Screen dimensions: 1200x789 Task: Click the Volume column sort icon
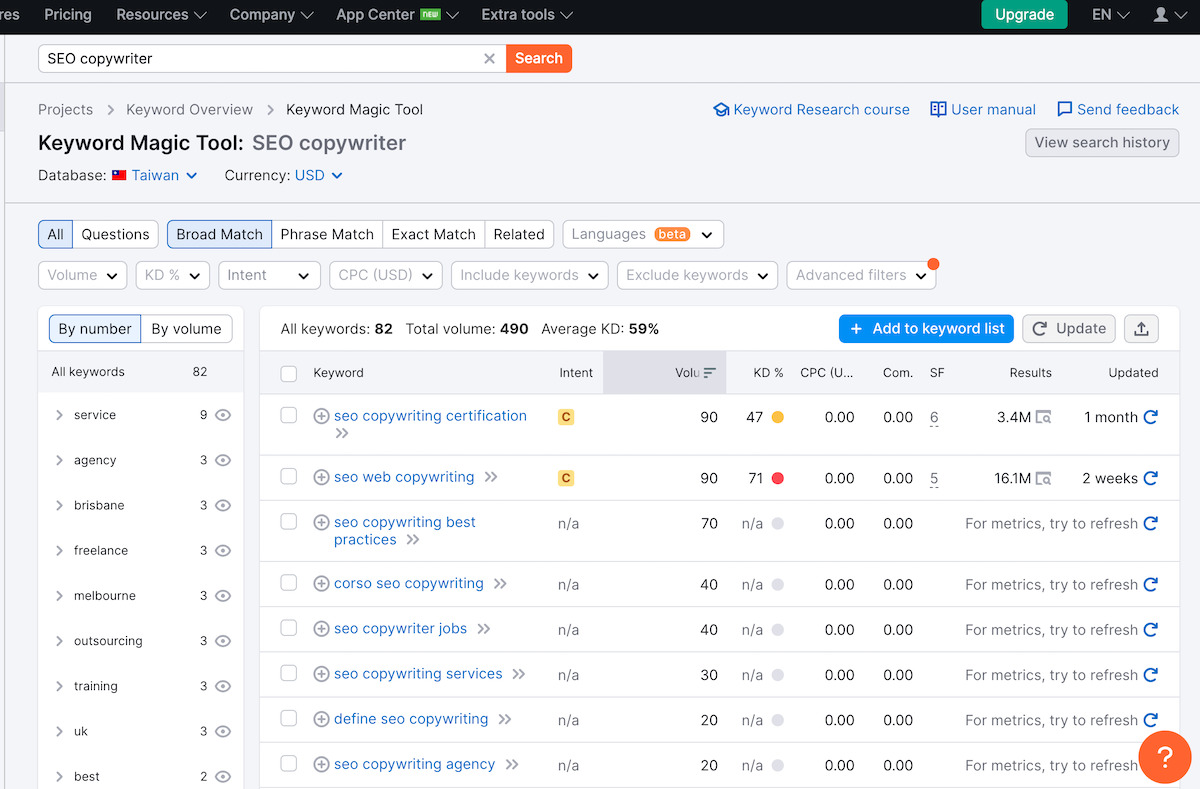pyautogui.click(x=710, y=372)
